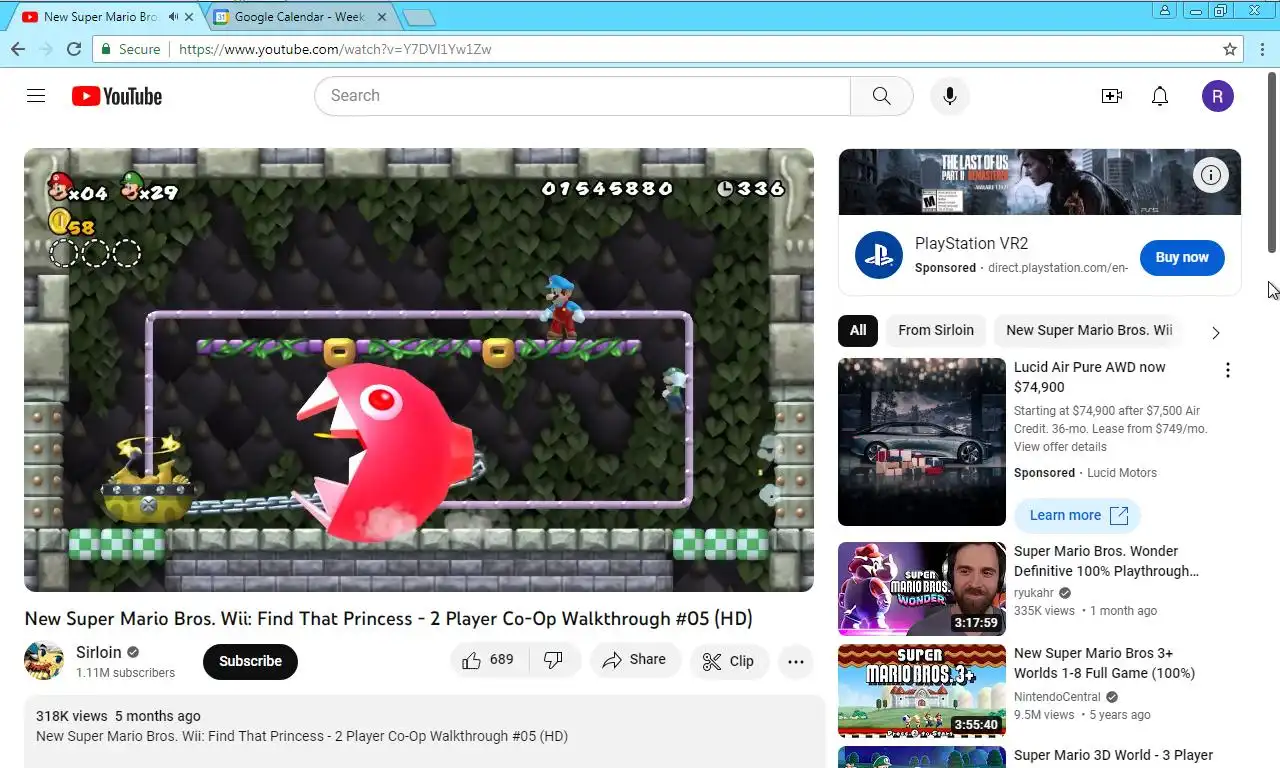
Task: Click the browser back arrow
Action: (x=18, y=49)
